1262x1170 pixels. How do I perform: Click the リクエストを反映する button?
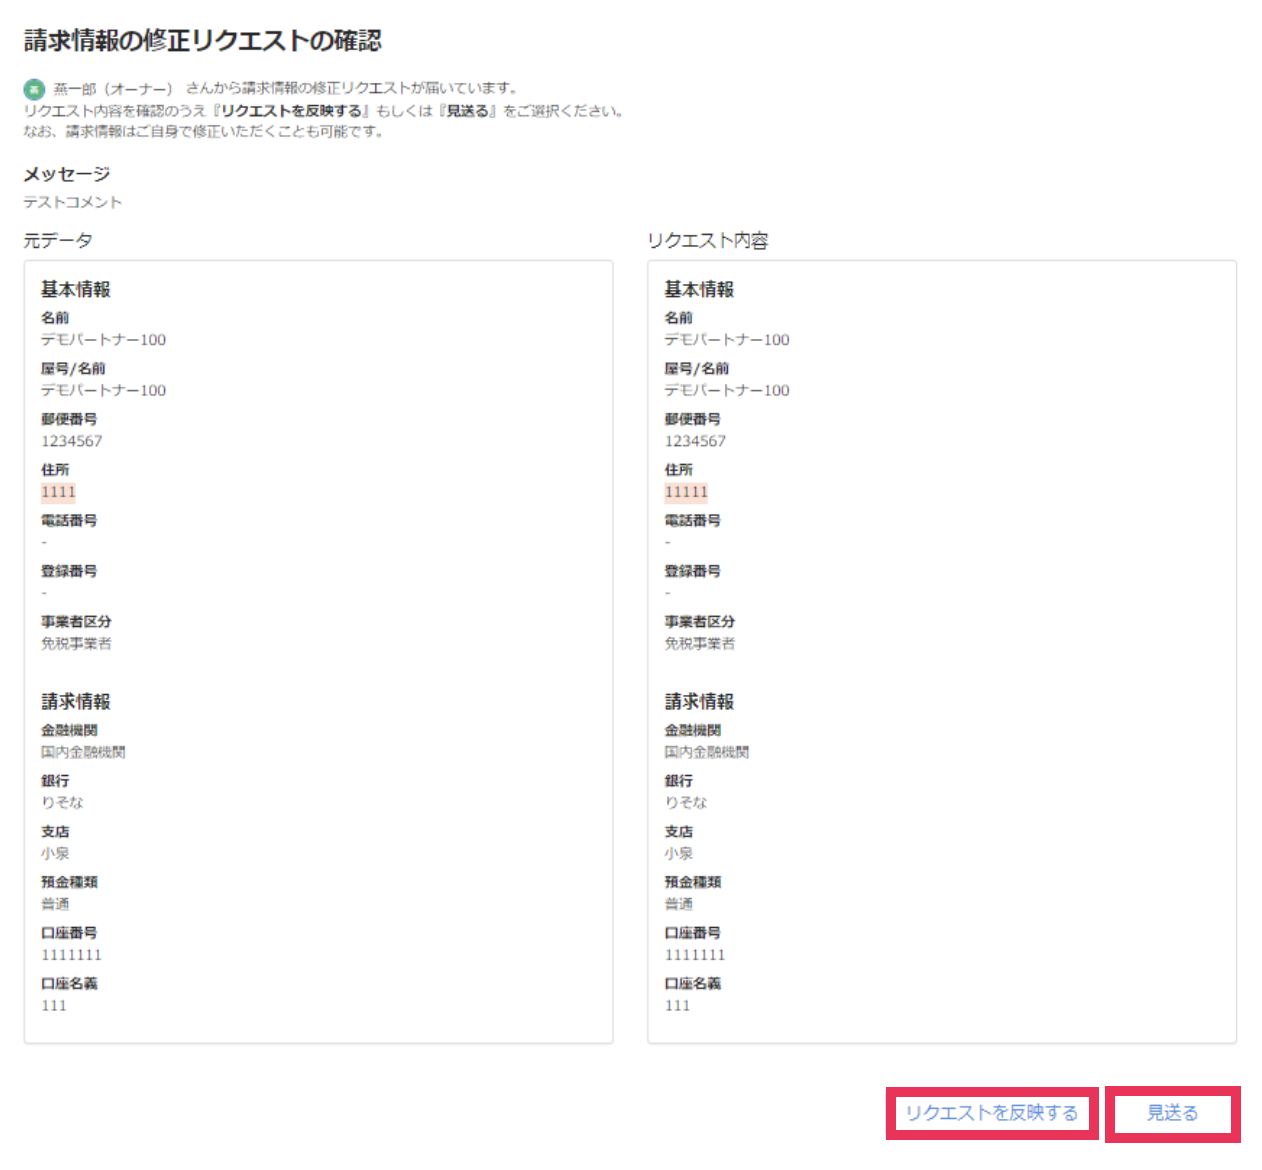pos(992,1113)
